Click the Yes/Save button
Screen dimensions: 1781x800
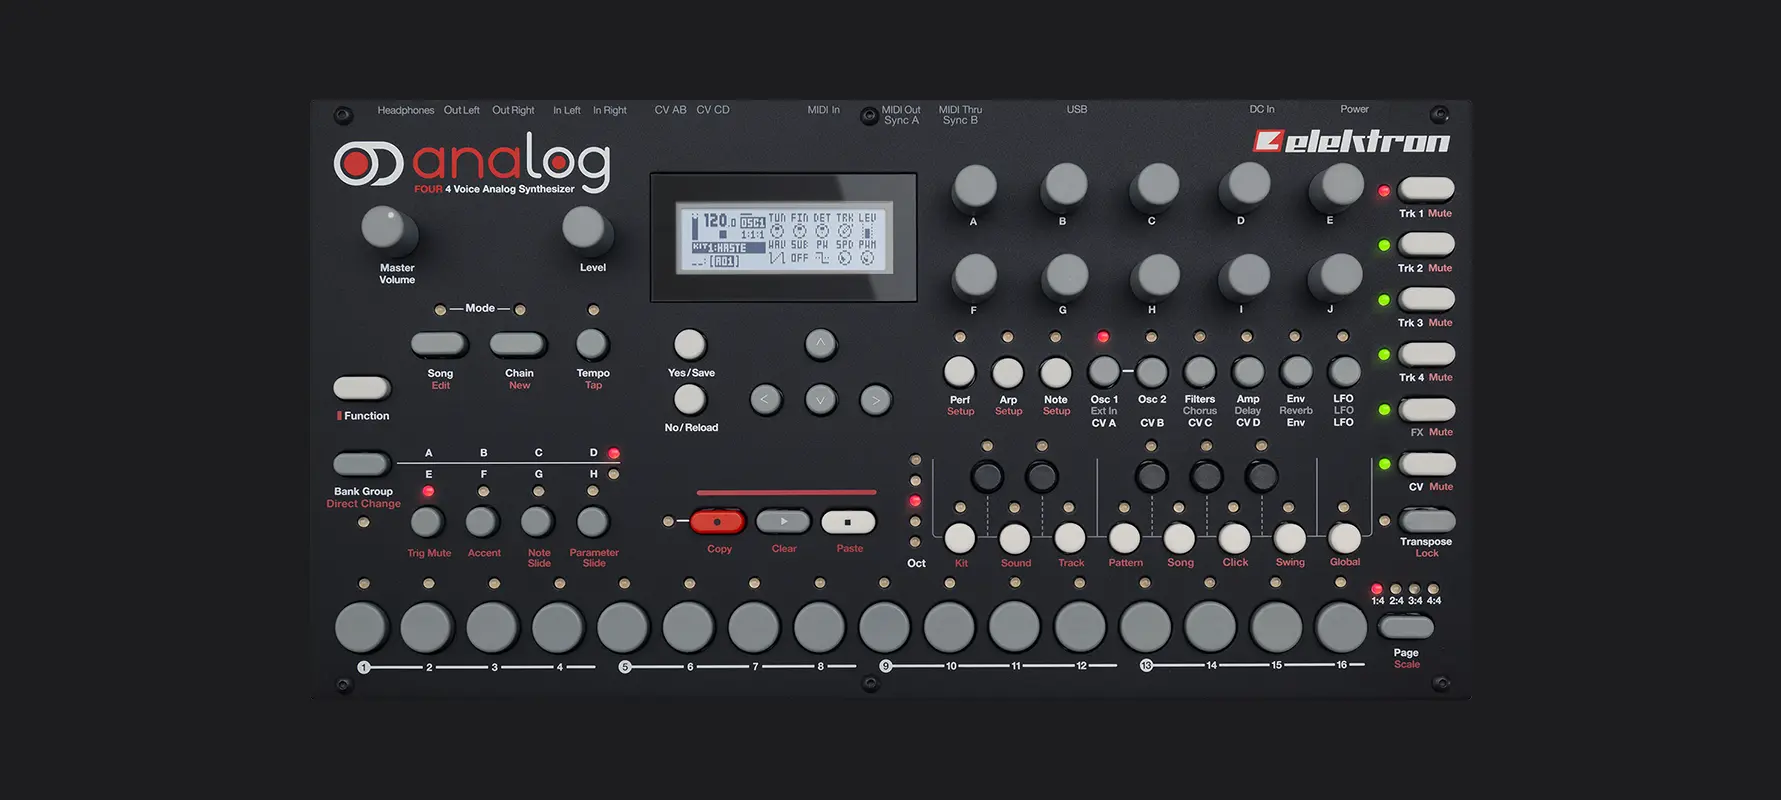pyautogui.click(x=689, y=345)
